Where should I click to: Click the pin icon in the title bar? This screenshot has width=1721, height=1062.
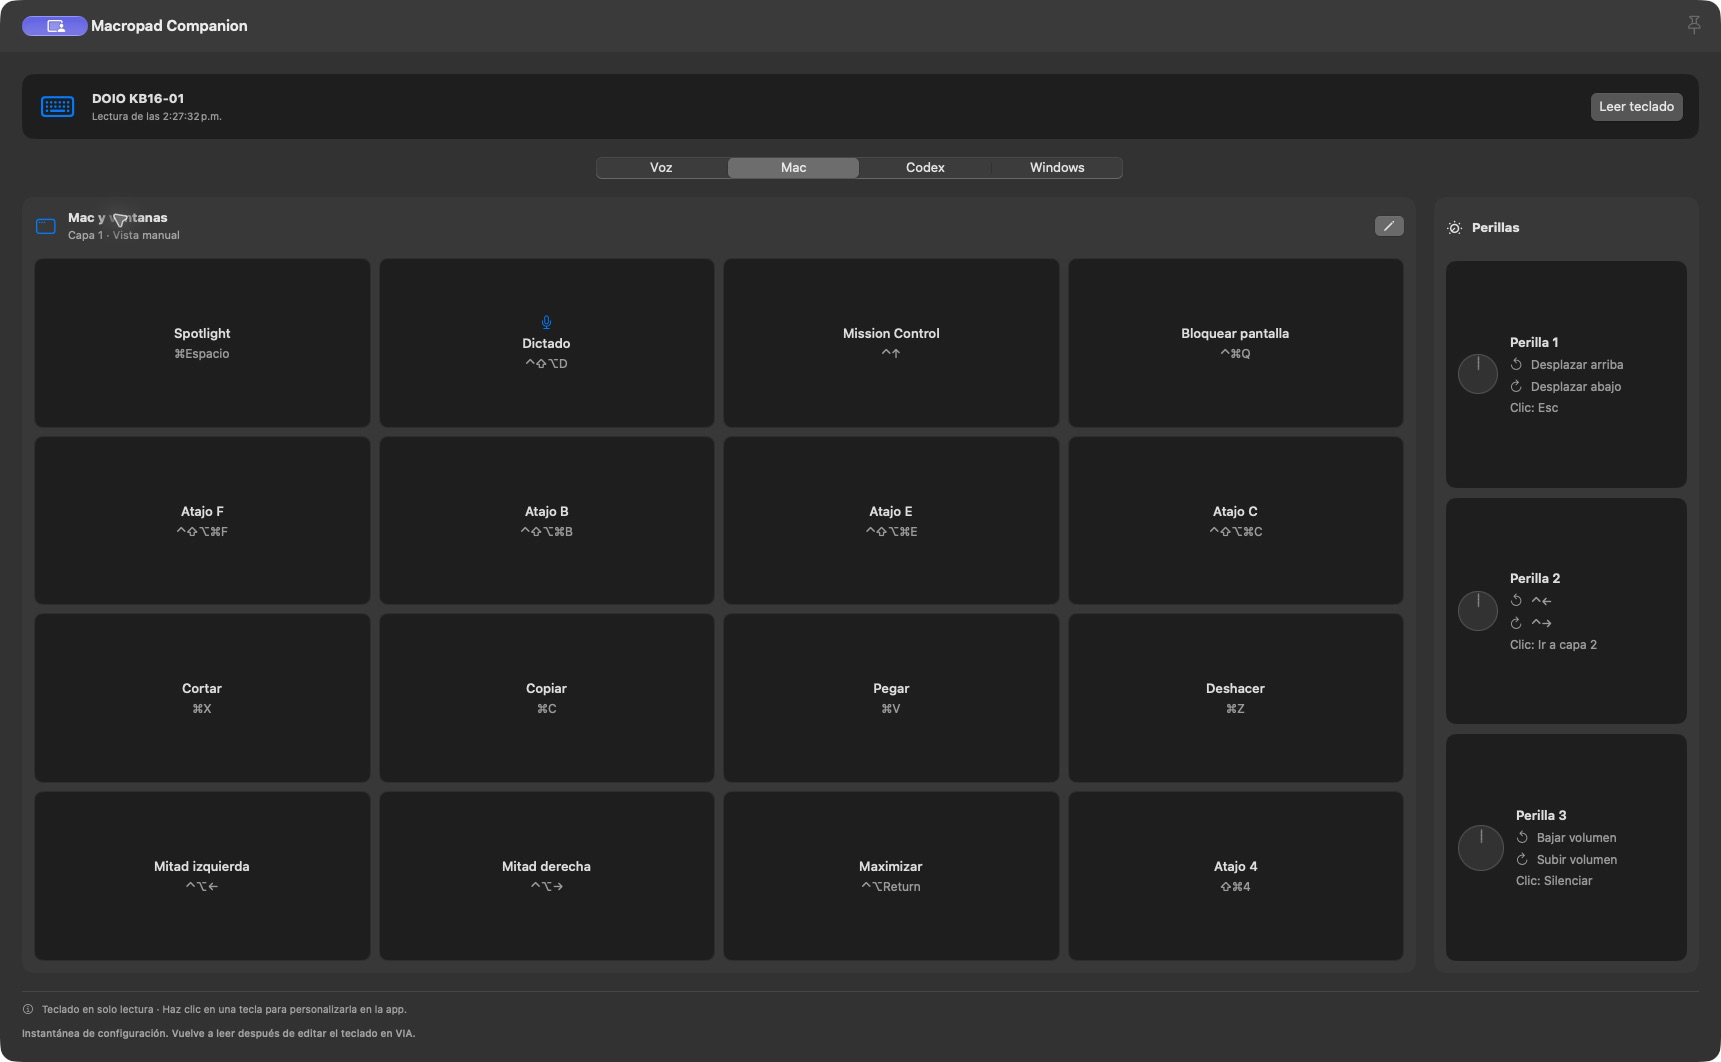pos(1694,25)
